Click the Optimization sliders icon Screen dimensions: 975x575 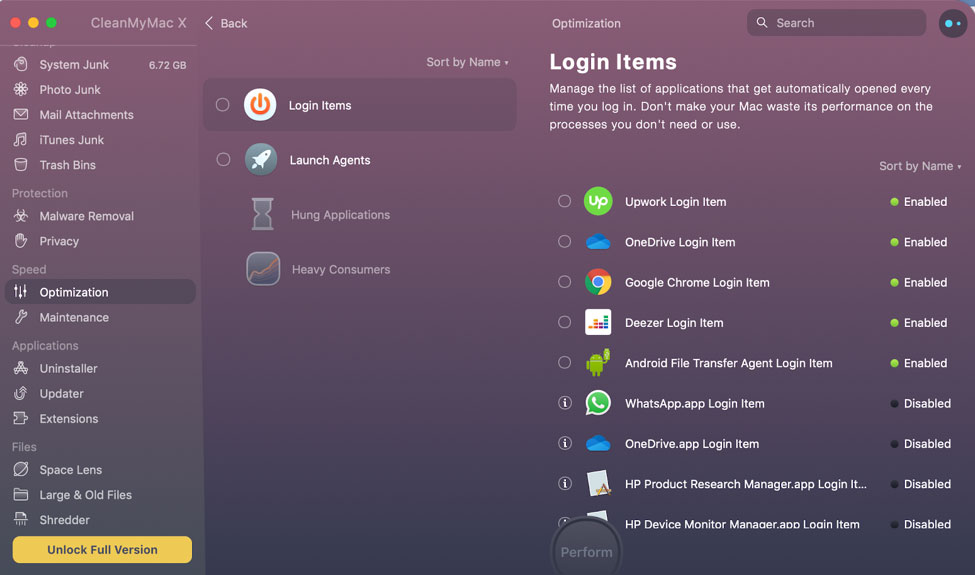click(x=21, y=292)
